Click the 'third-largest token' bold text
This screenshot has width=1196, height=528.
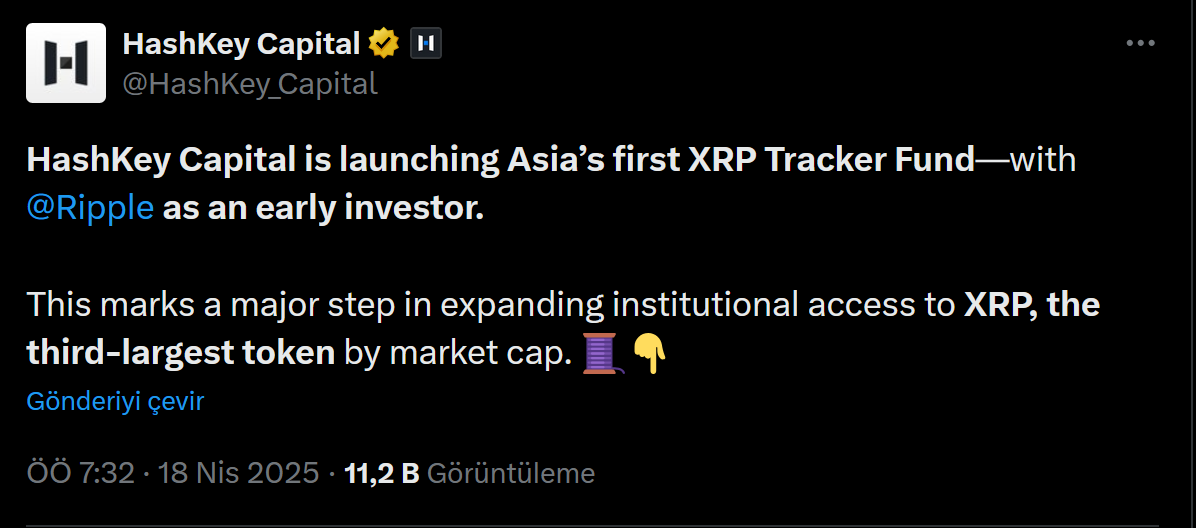(180, 352)
